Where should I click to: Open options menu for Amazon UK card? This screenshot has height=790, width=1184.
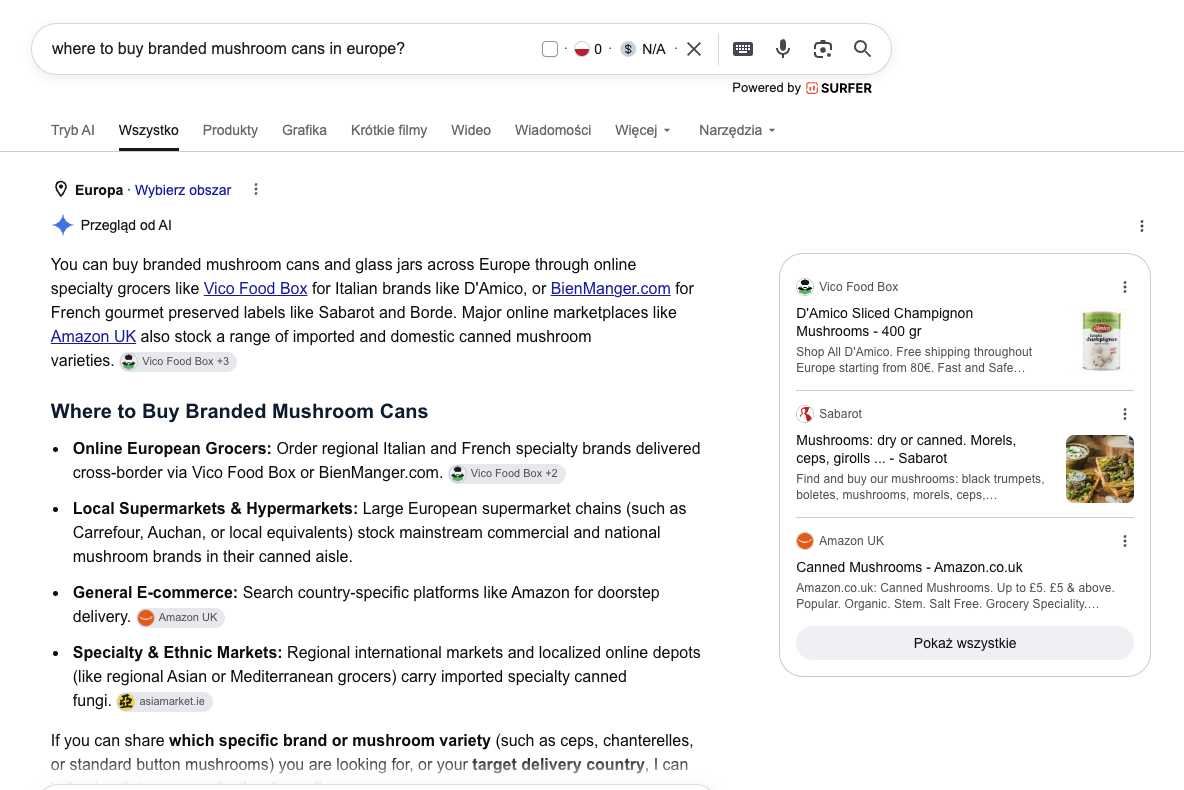[1125, 541]
